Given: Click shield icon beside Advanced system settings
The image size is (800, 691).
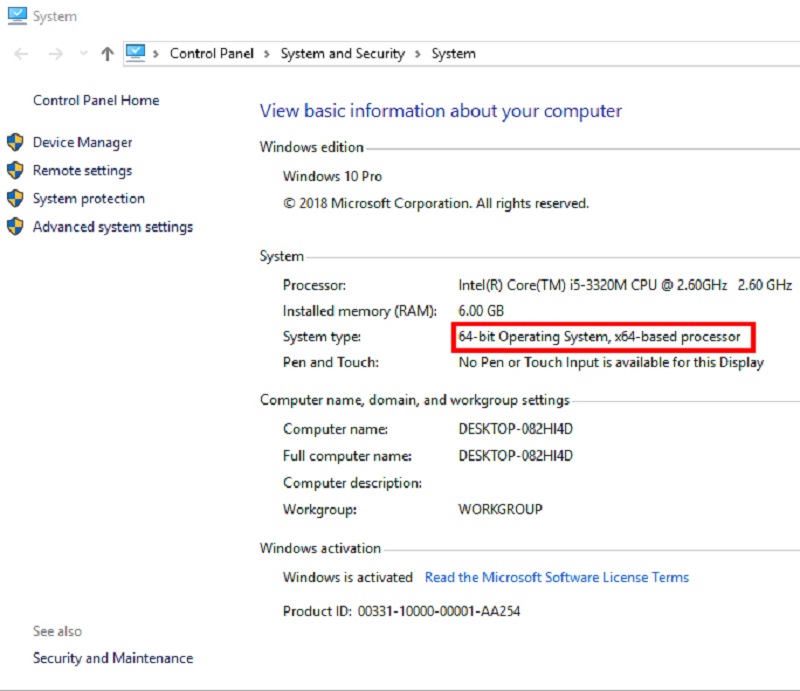Looking at the screenshot, I should pyautogui.click(x=15, y=226).
